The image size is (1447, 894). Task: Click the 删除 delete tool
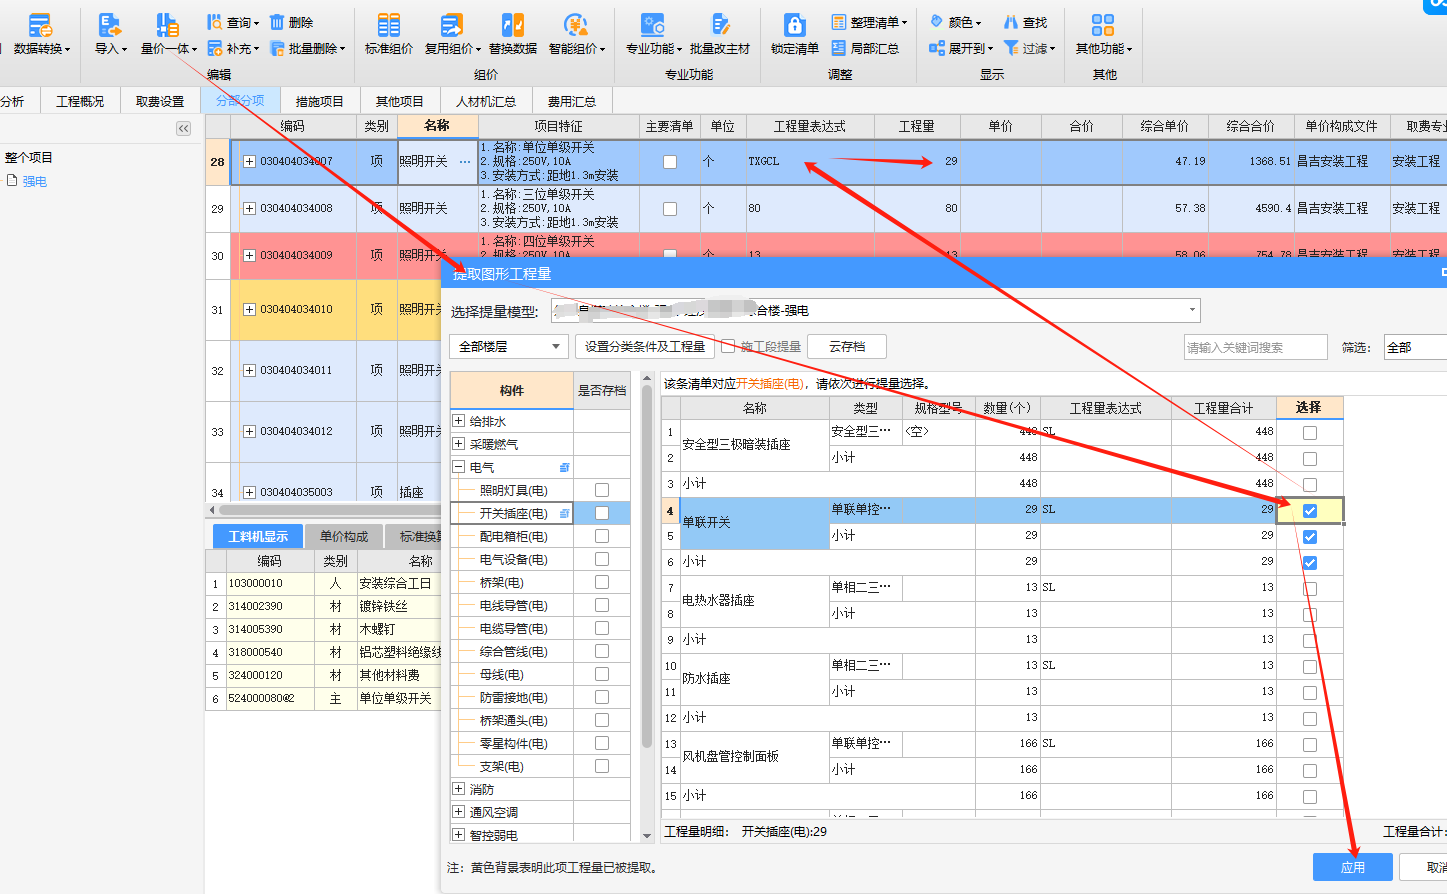(291, 22)
